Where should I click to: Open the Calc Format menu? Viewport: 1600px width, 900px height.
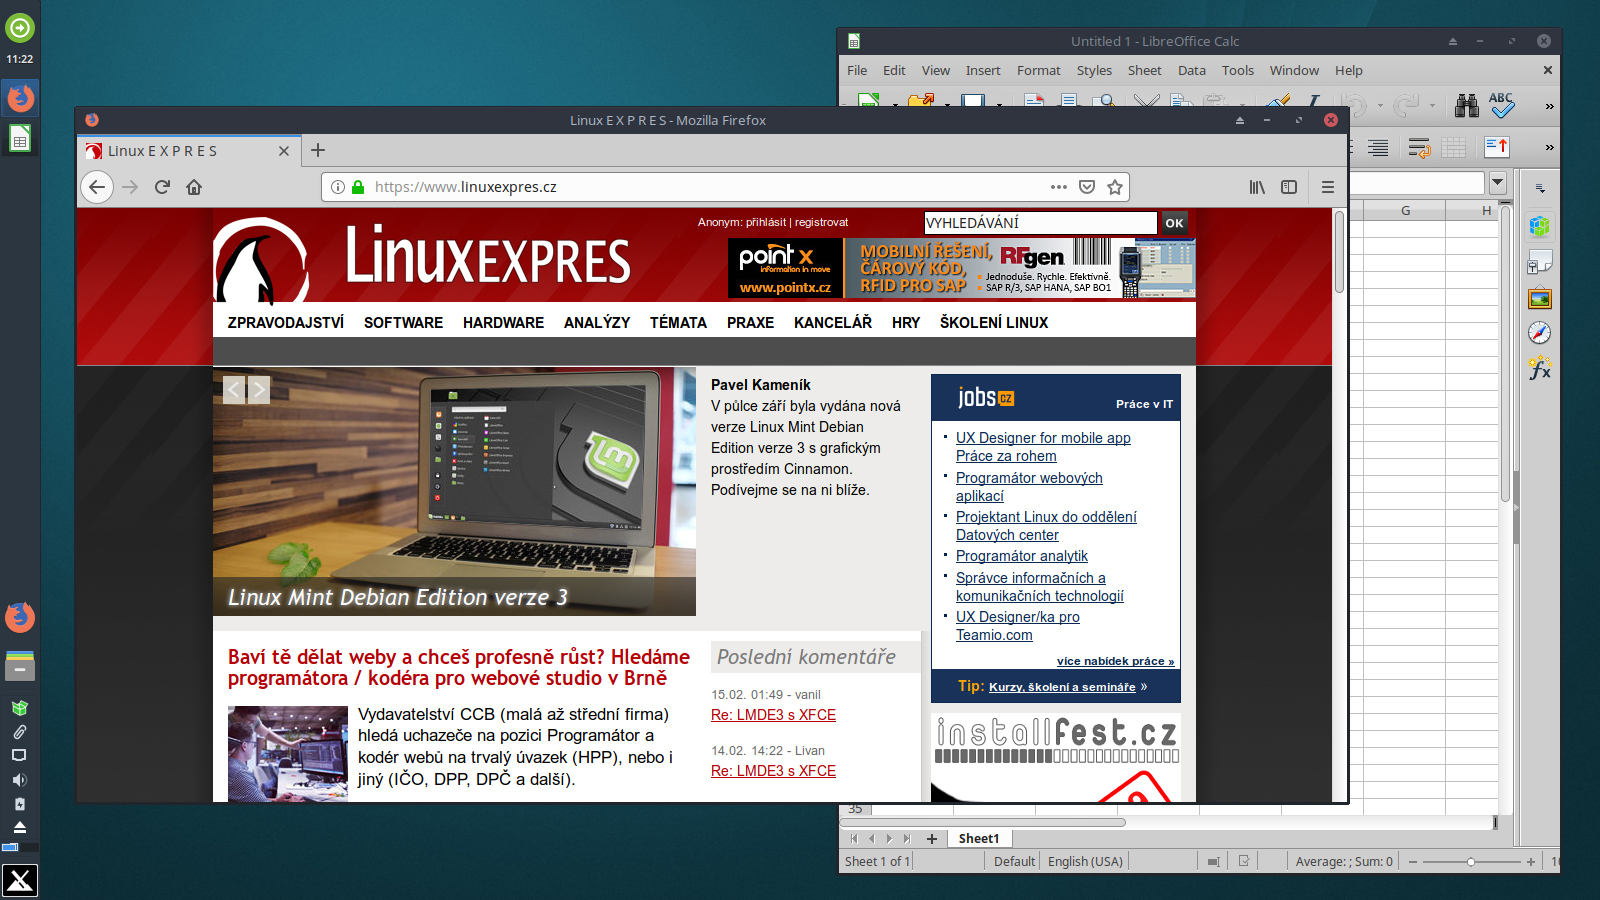pos(1039,70)
